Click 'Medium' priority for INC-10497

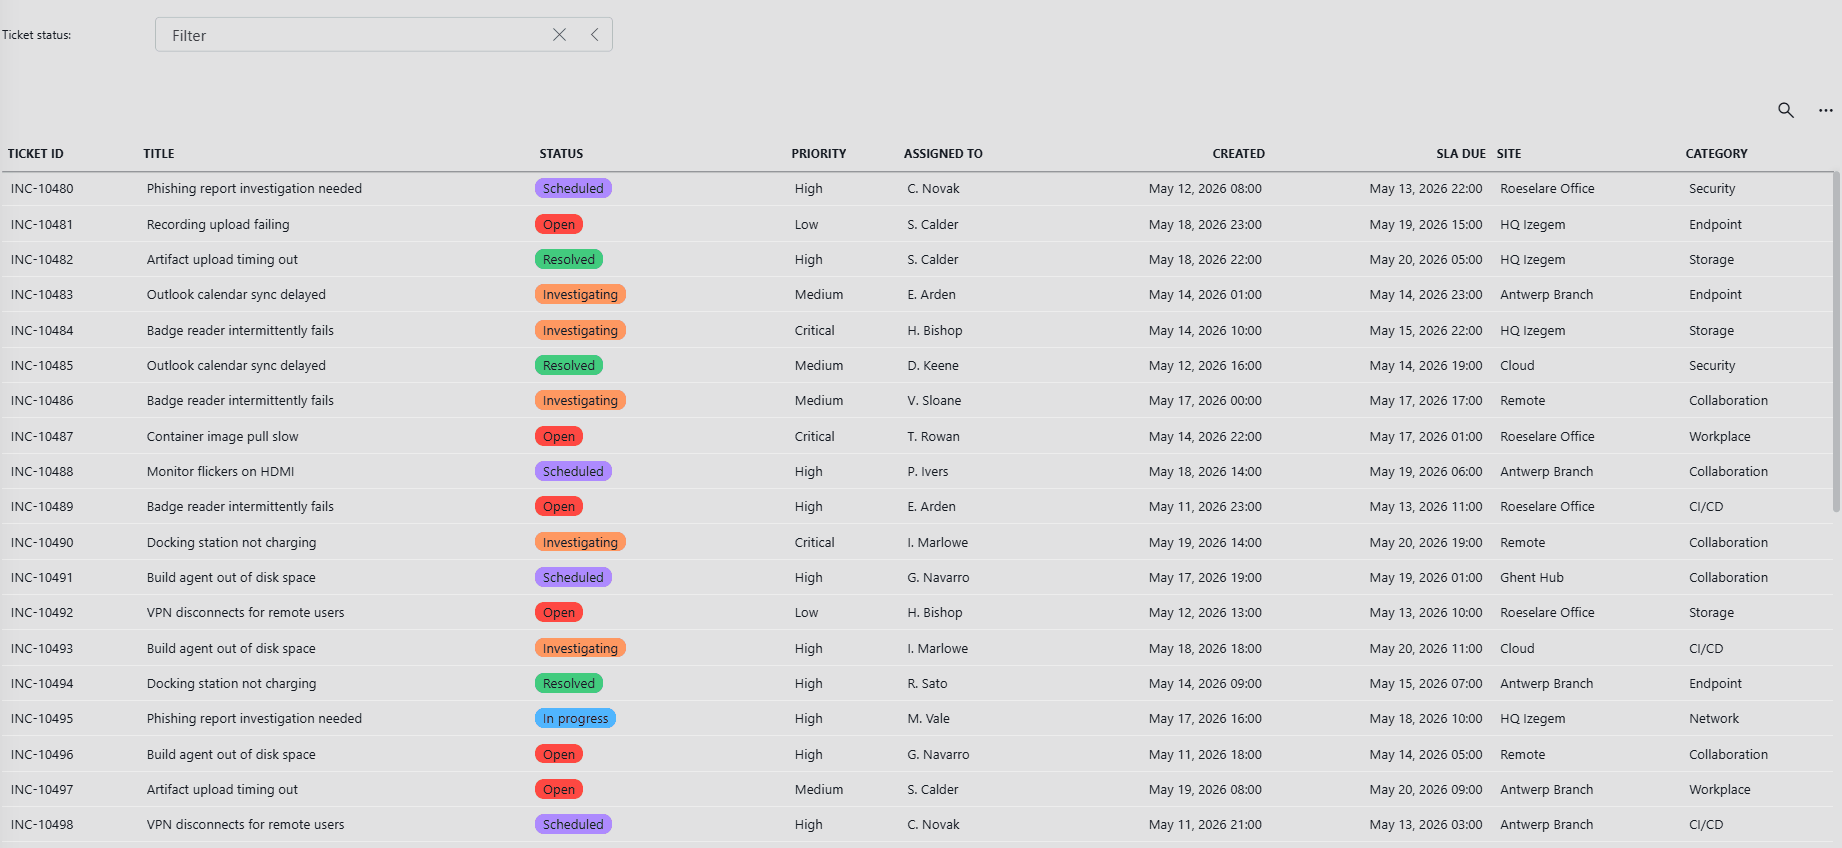pyautogui.click(x=819, y=790)
